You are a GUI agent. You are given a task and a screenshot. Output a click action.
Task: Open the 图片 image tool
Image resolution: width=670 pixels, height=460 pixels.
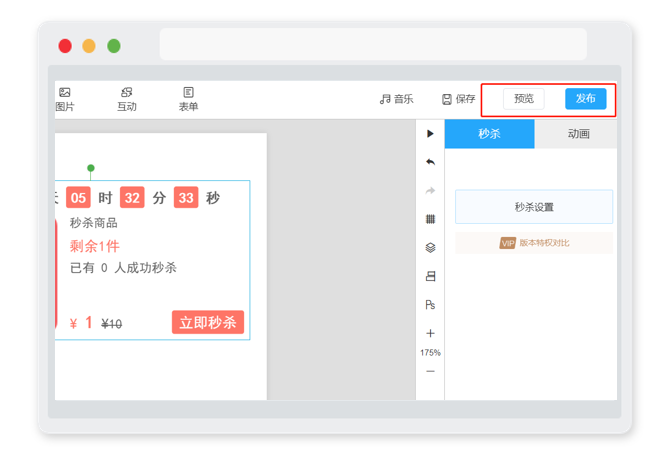65,99
